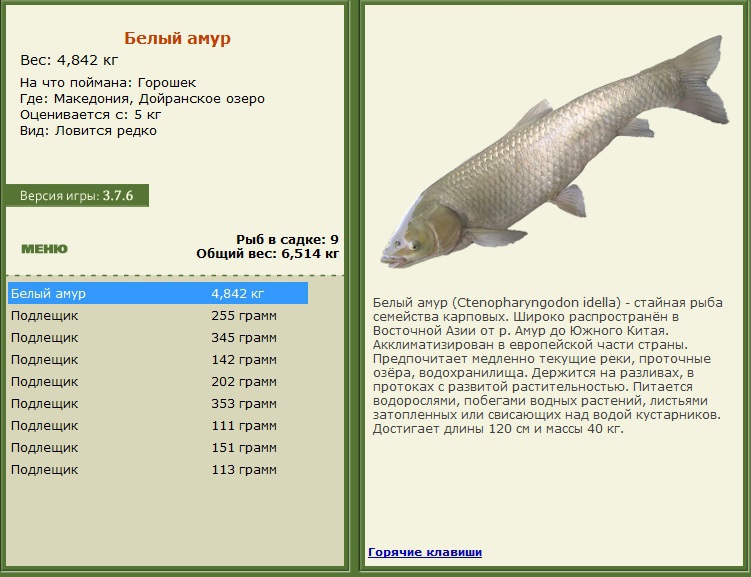Open the Горячие клавиши link
Image resolution: width=751 pixels, height=577 pixels.
(x=425, y=552)
